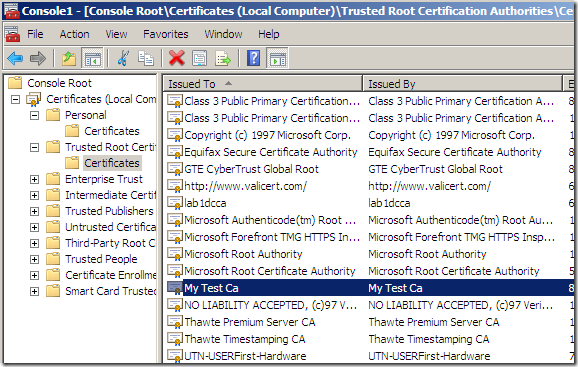Select Microsoft Authenticode(tm) Root certificate row
This screenshot has height=367, width=578.
point(370,220)
